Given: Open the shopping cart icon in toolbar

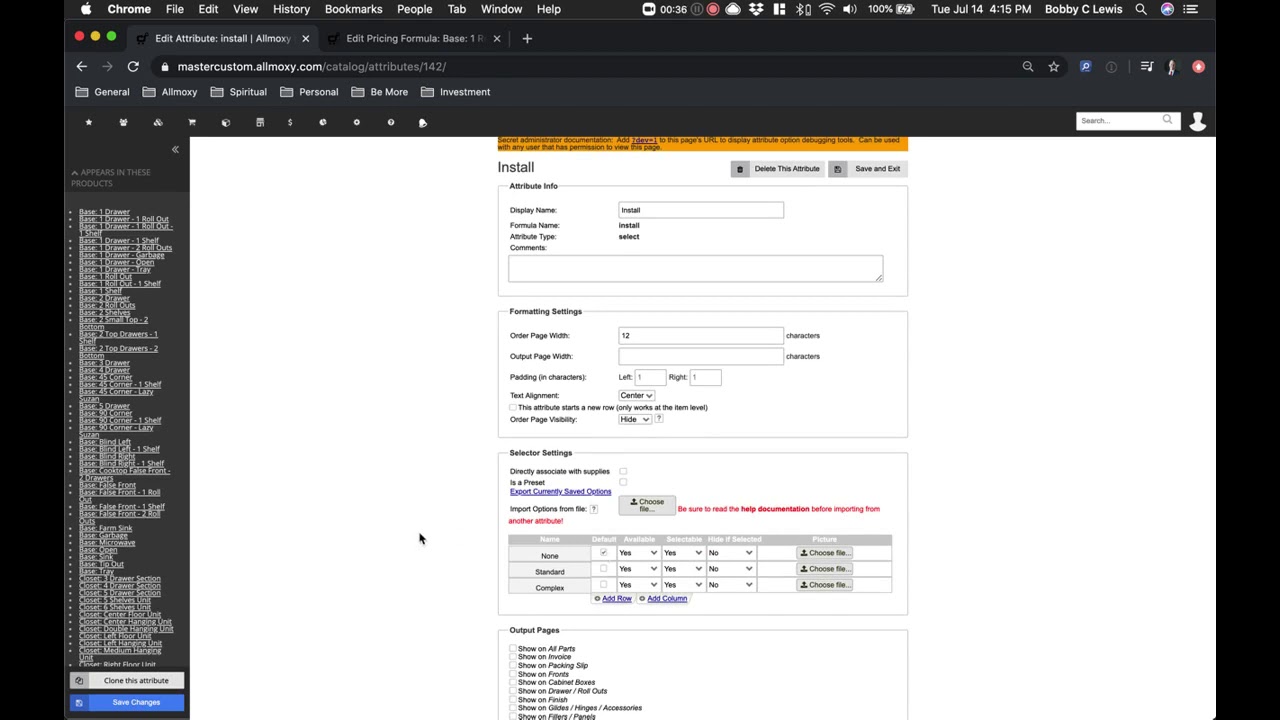Looking at the screenshot, I should (192, 122).
